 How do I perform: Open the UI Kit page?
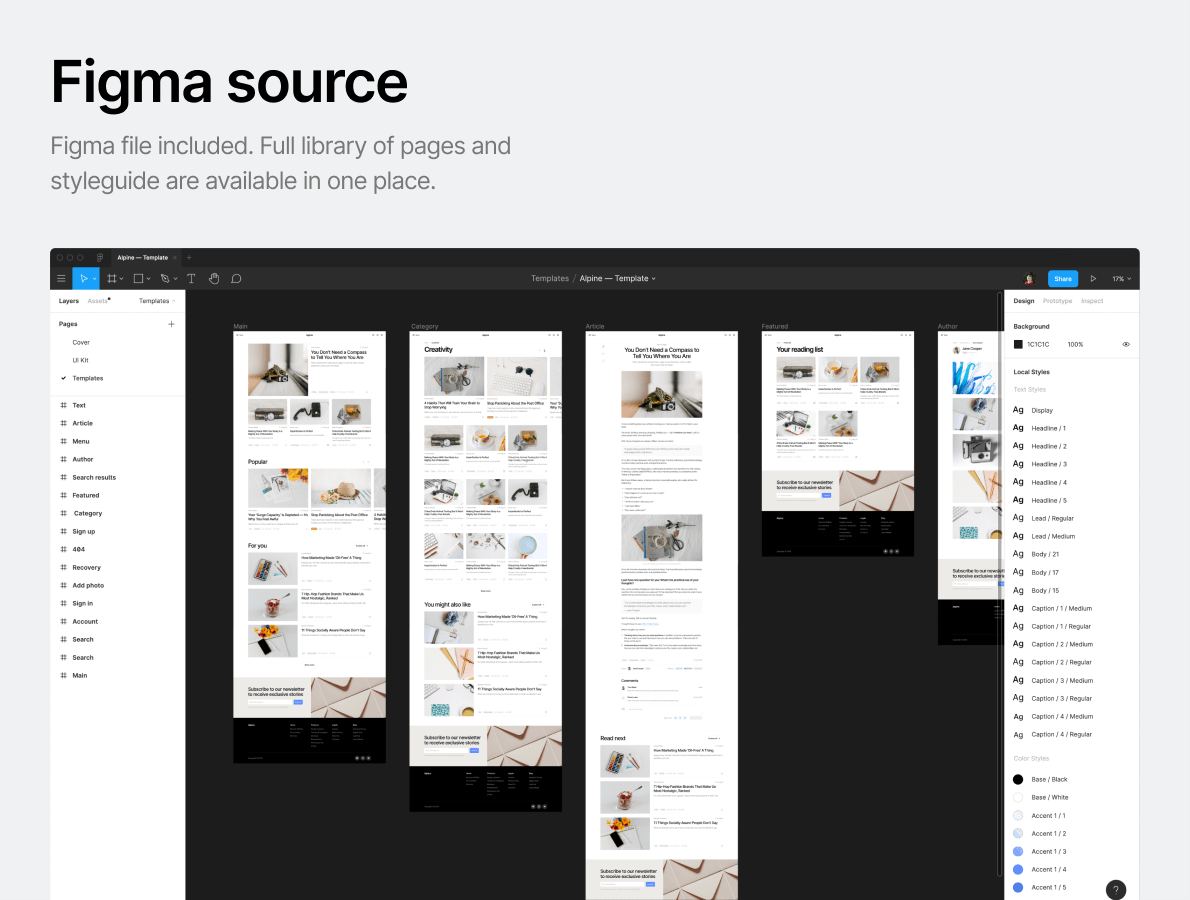[x=80, y=360]
